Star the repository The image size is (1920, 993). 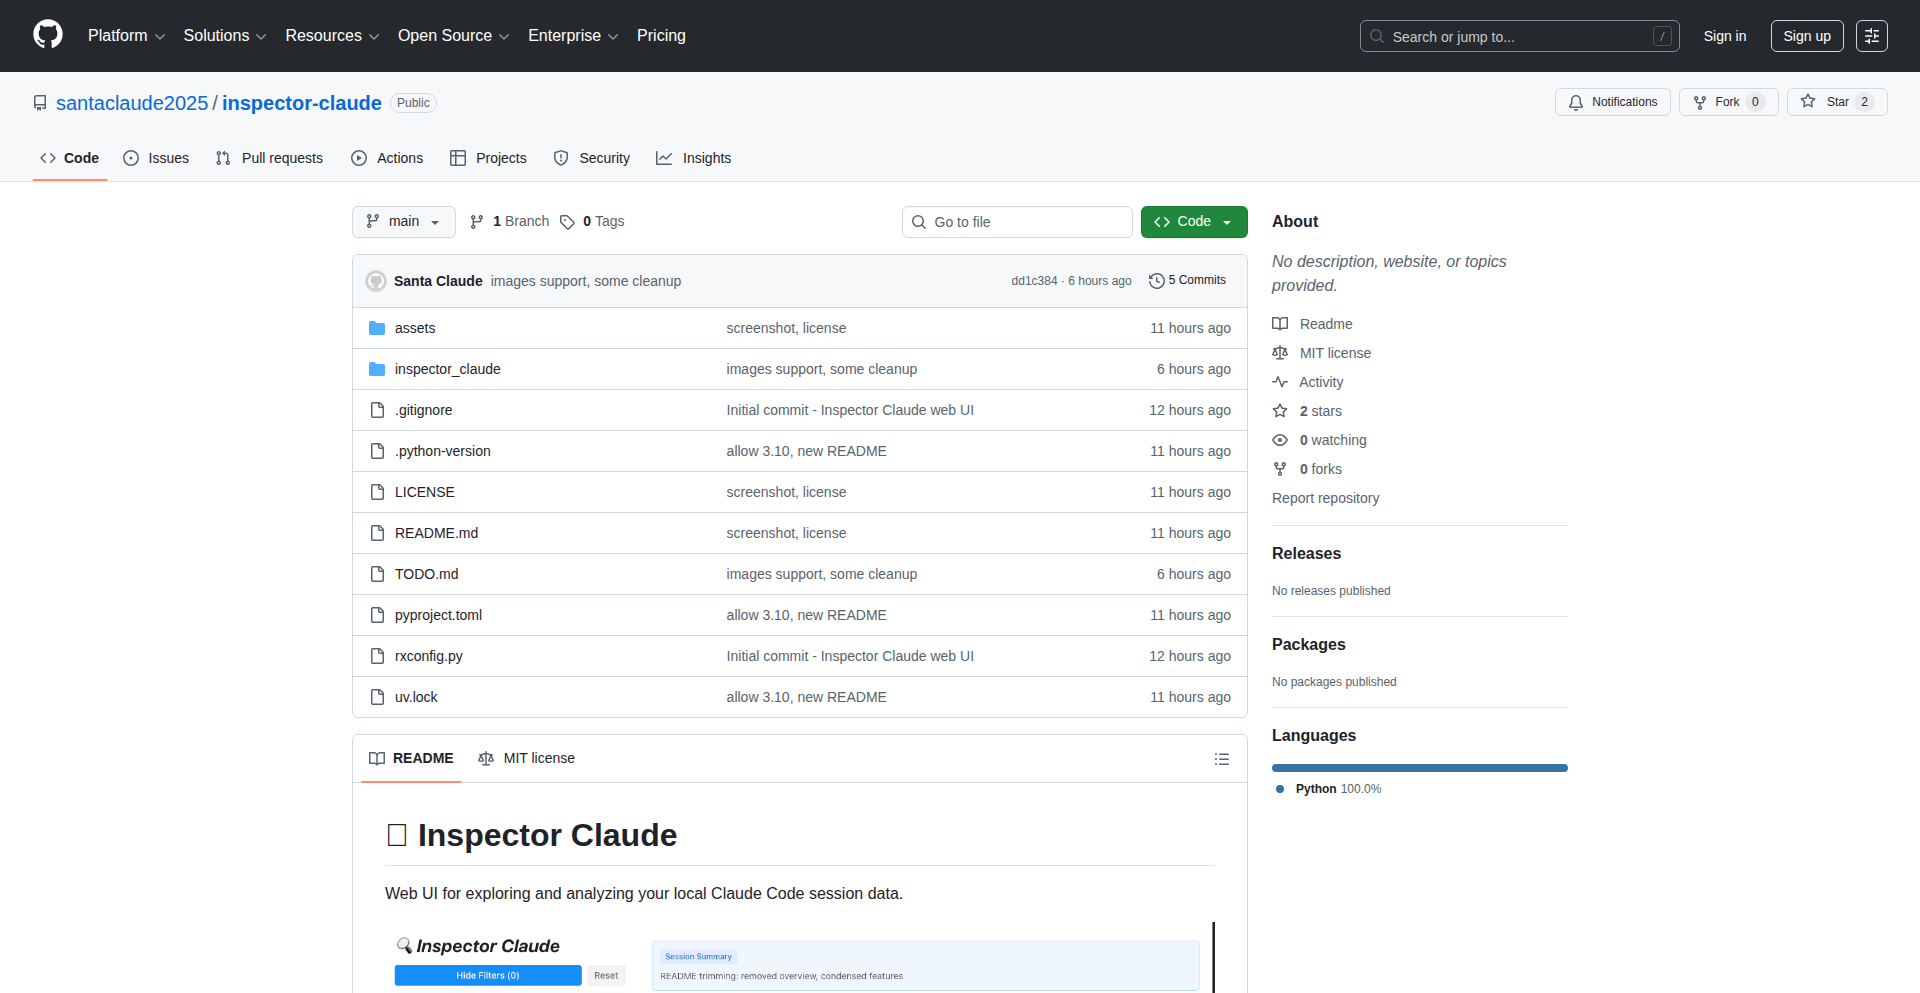[1837, 102]
